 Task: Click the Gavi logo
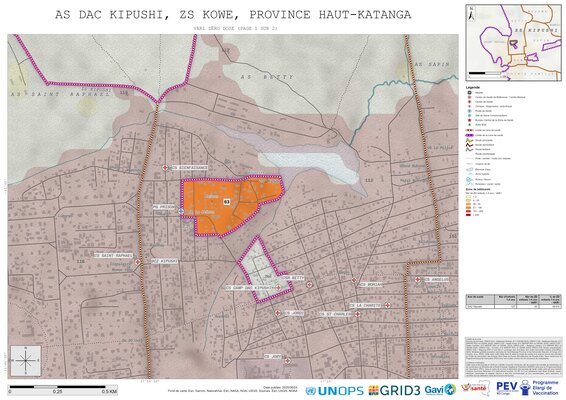[440, 390]
